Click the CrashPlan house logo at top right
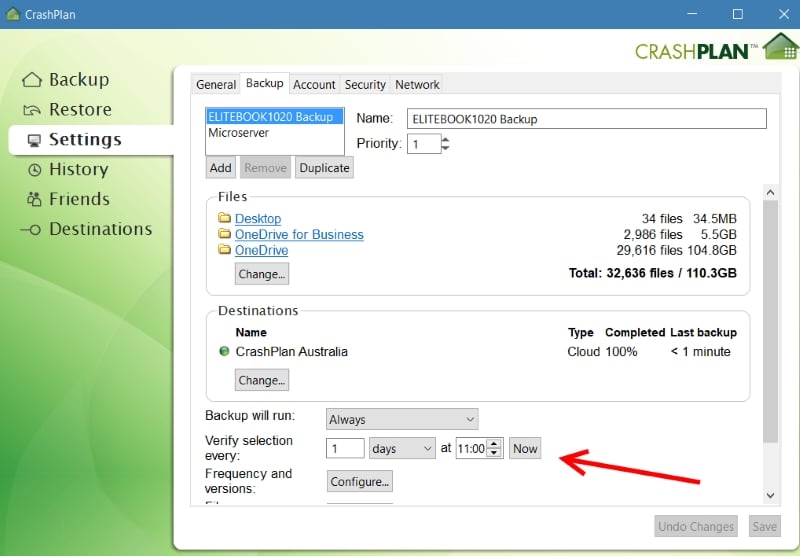 click(781, 47)
